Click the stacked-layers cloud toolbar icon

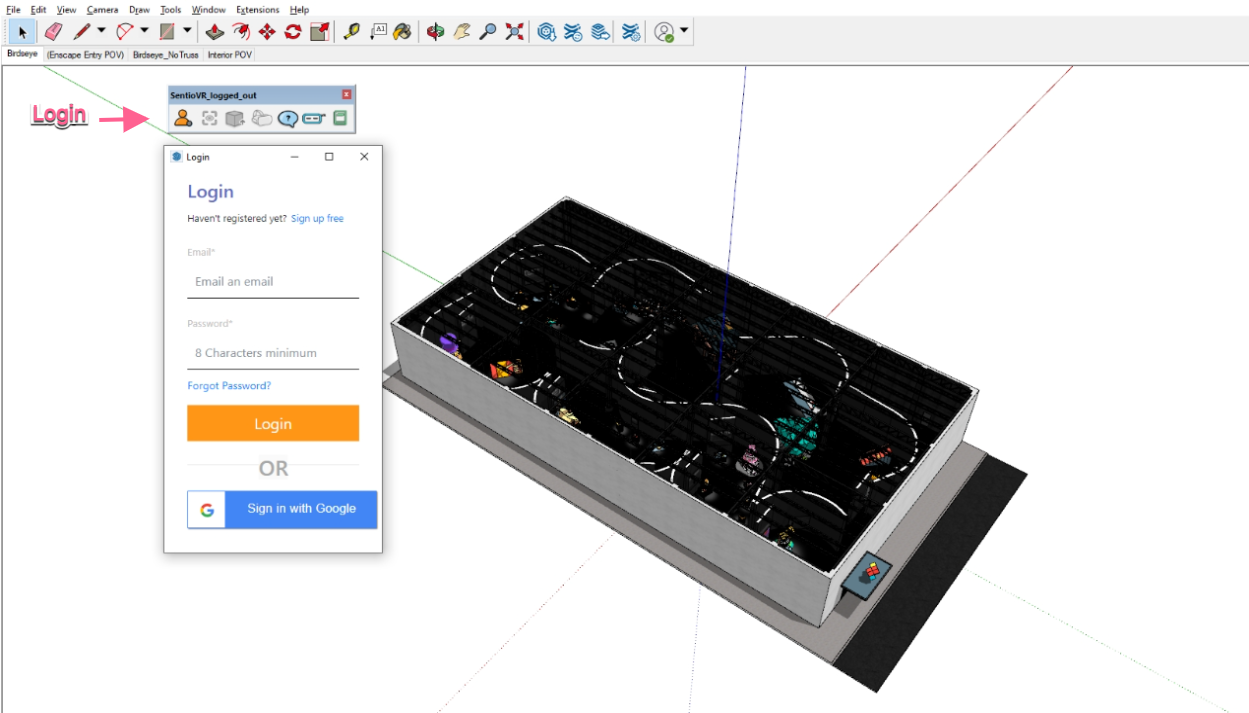(600, 32)
